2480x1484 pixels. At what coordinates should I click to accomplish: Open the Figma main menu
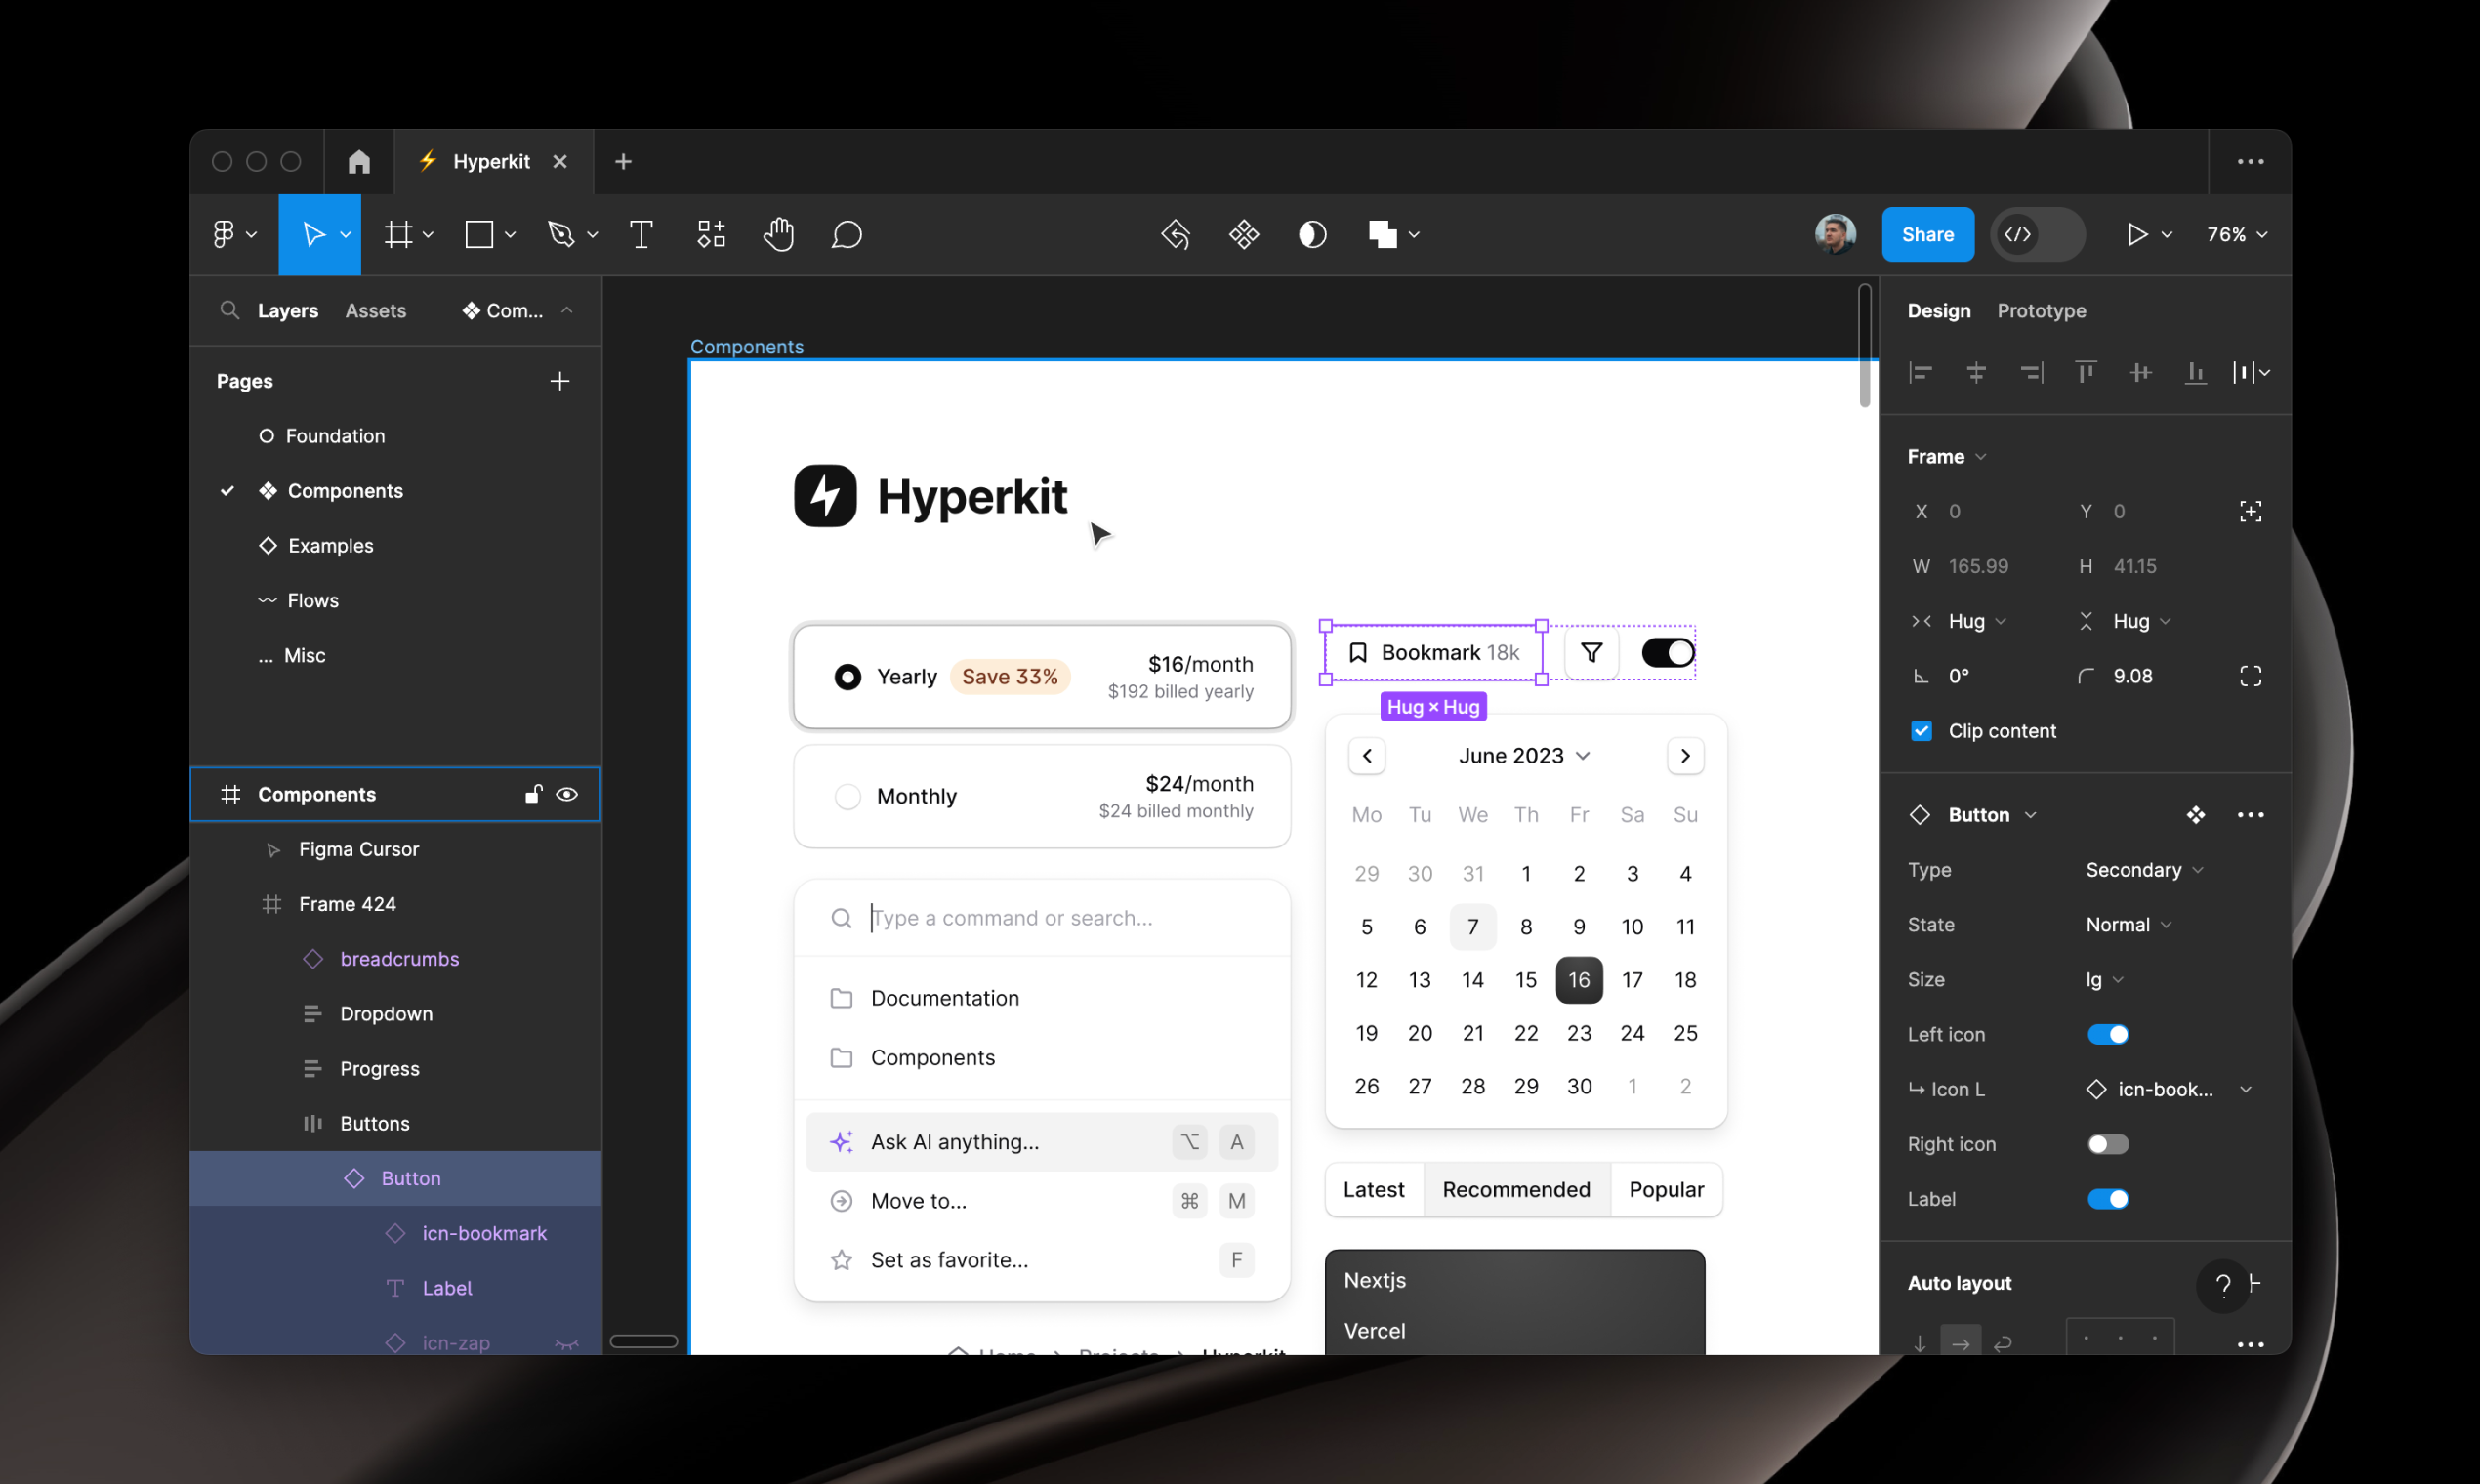coord(234,234)
